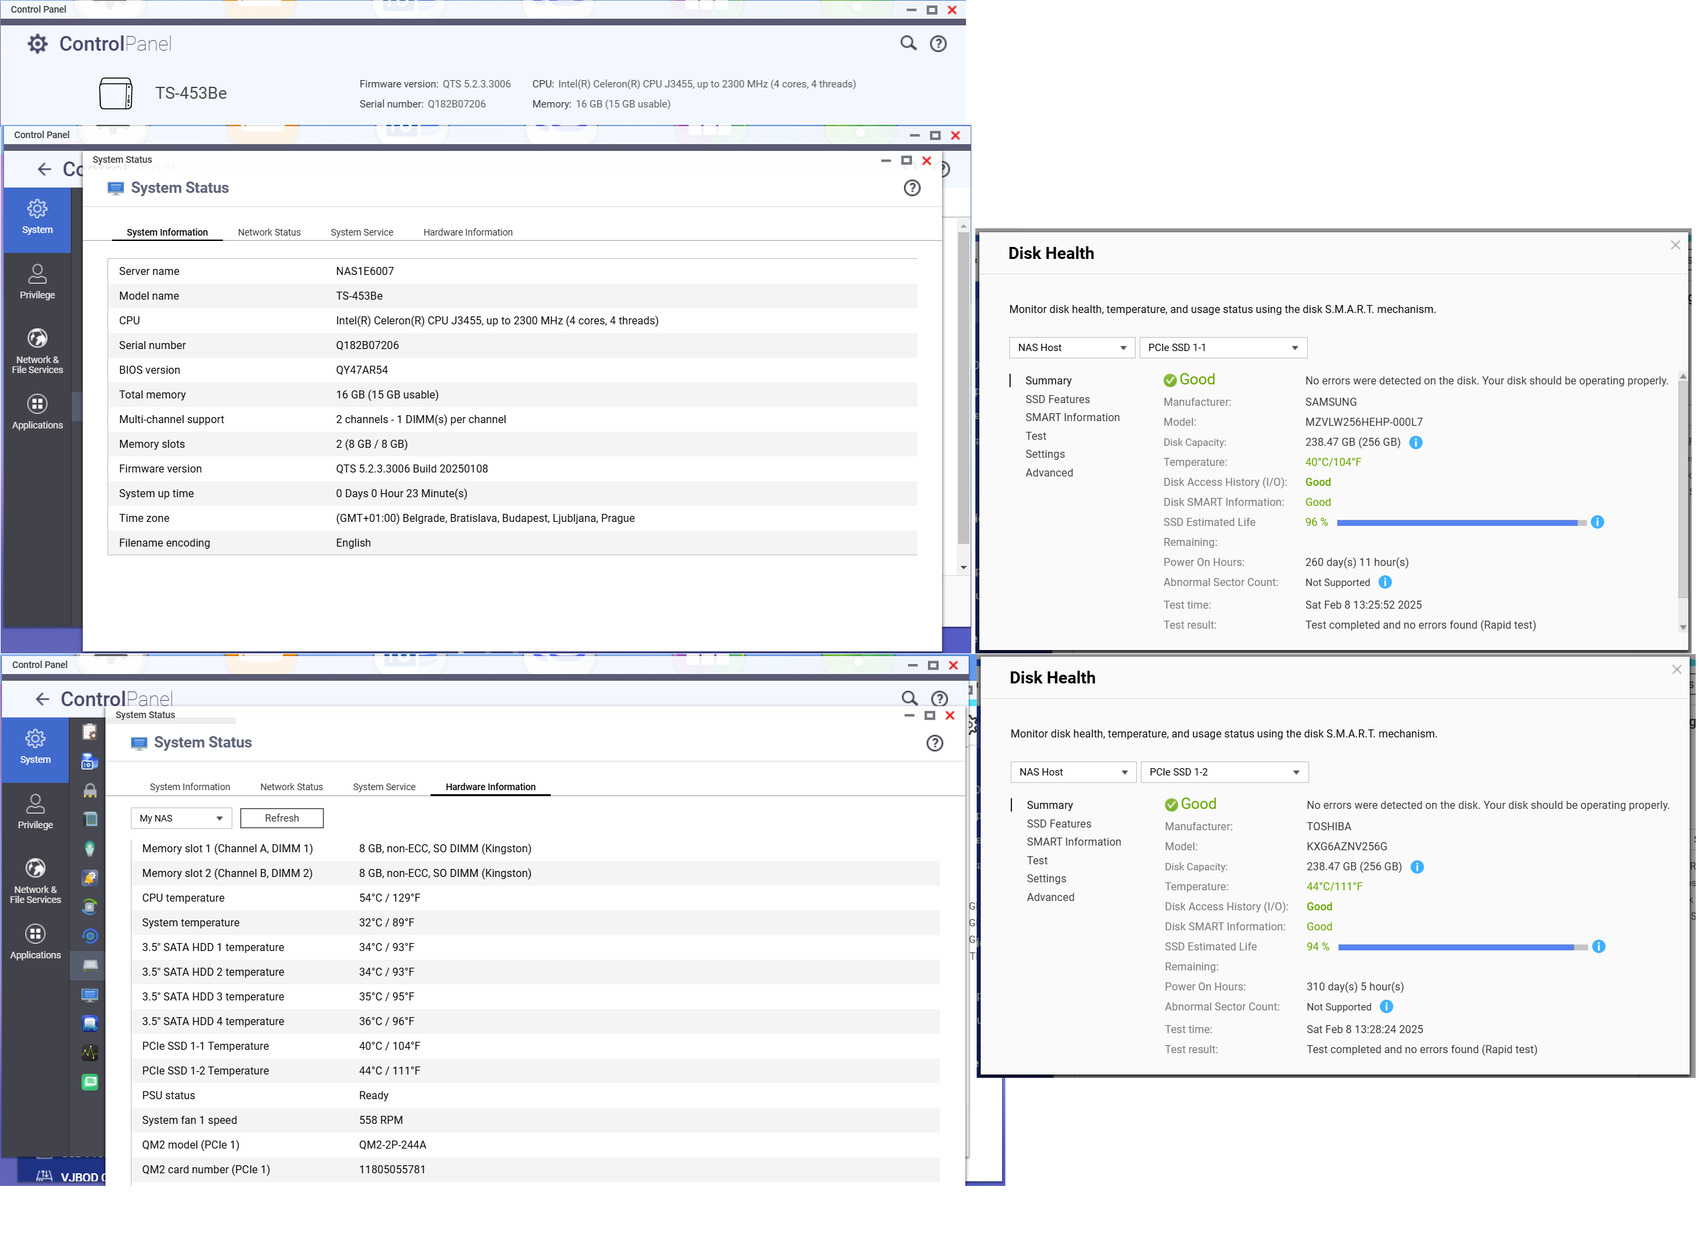Click the Abnormal Sector Count info icon for the TOSHIBA disk
This screenshot has height=1234, width=1699.
1386,1007
